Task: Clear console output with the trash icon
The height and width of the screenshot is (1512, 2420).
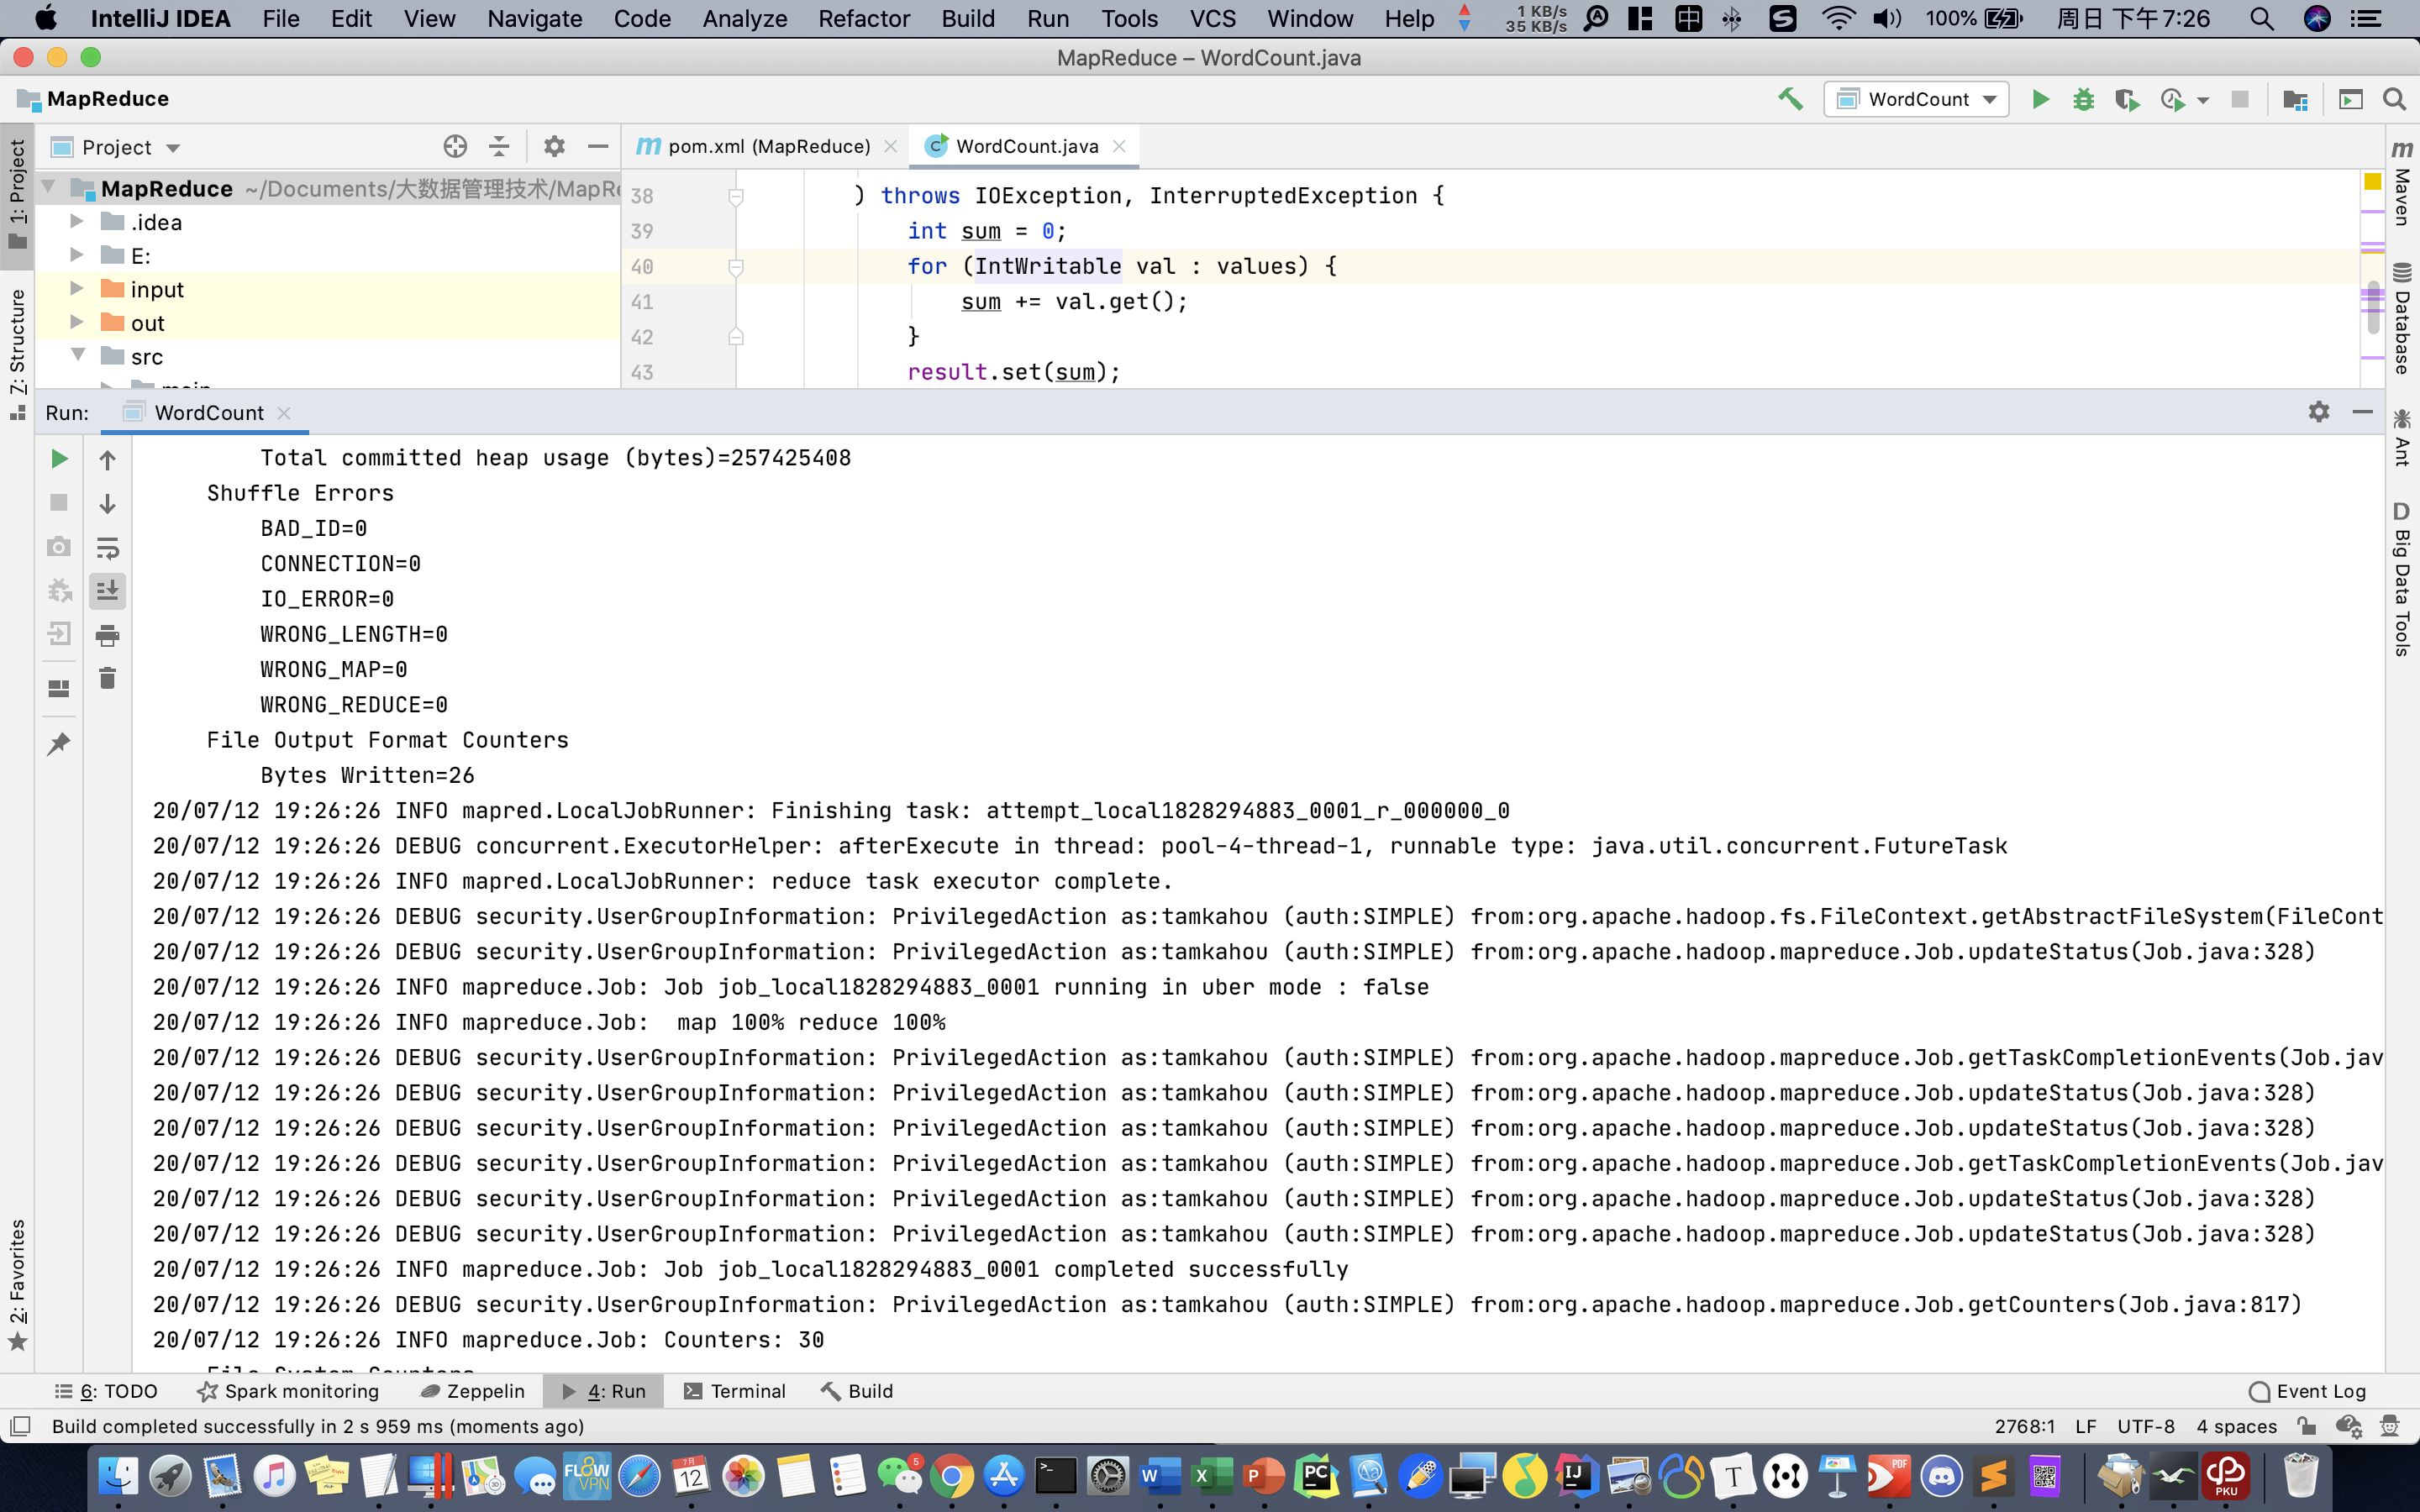Action: [x=107, y=679]
